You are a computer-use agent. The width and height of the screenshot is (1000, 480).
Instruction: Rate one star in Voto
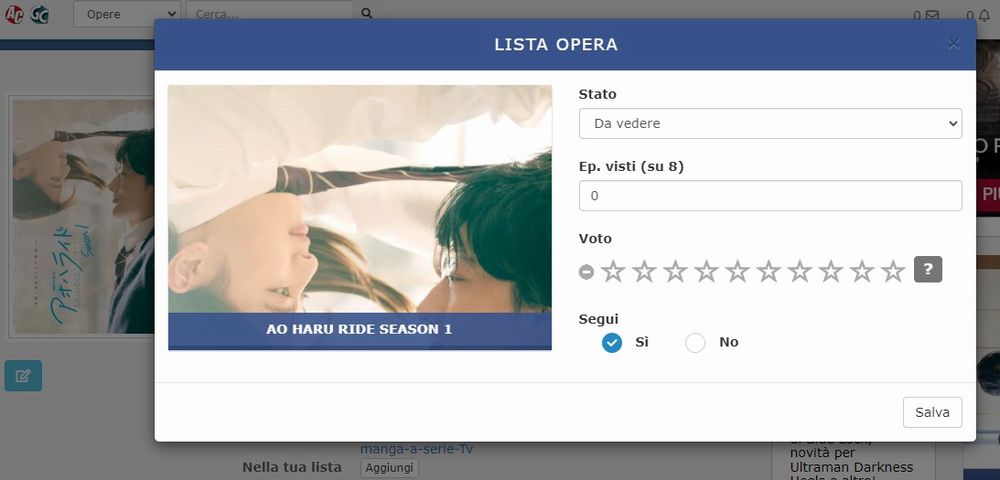(x=613, y=271)
